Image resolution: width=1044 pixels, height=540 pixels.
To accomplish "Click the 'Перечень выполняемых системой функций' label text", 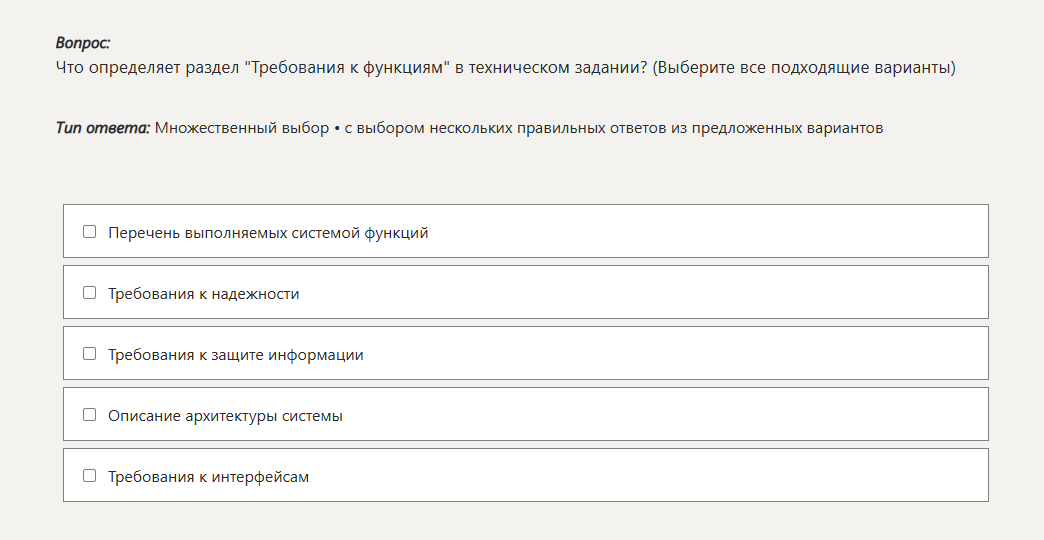I will pos(268,233).
